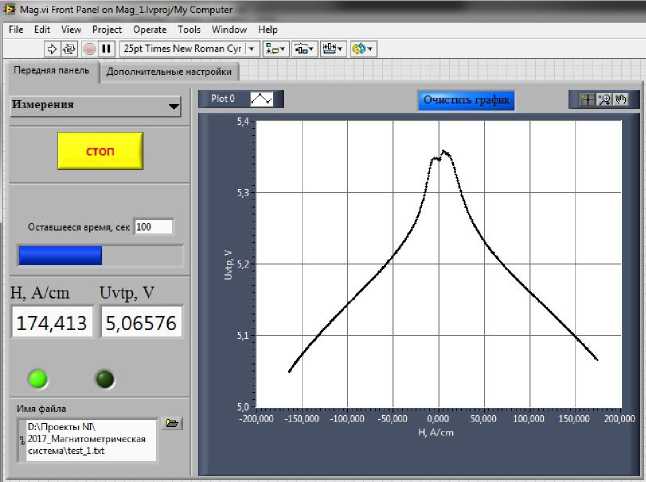
Task: Select the graph zoom magnifier tool
Action: 604,100
